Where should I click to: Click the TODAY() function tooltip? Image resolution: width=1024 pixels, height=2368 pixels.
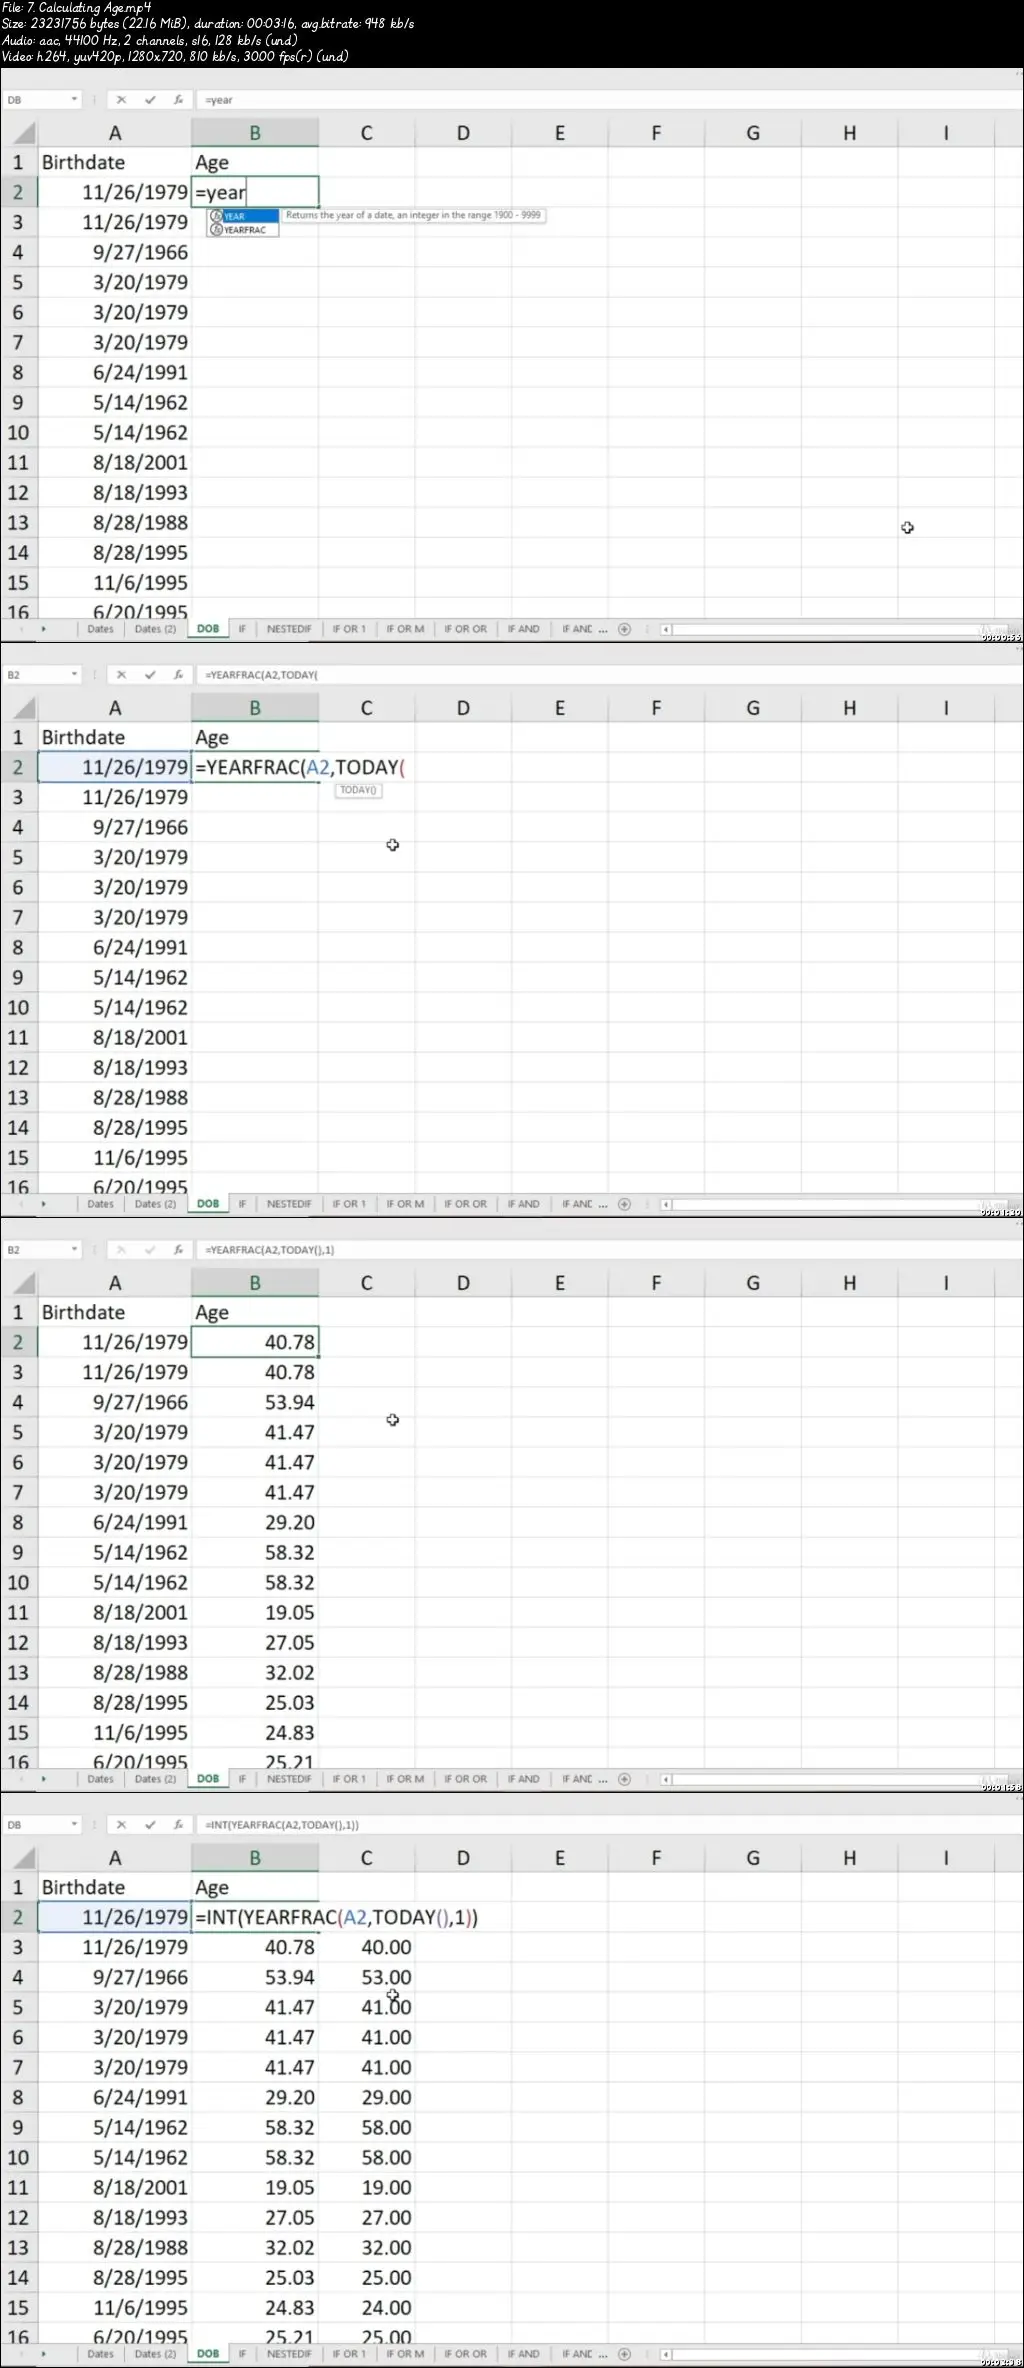point(358,790)
